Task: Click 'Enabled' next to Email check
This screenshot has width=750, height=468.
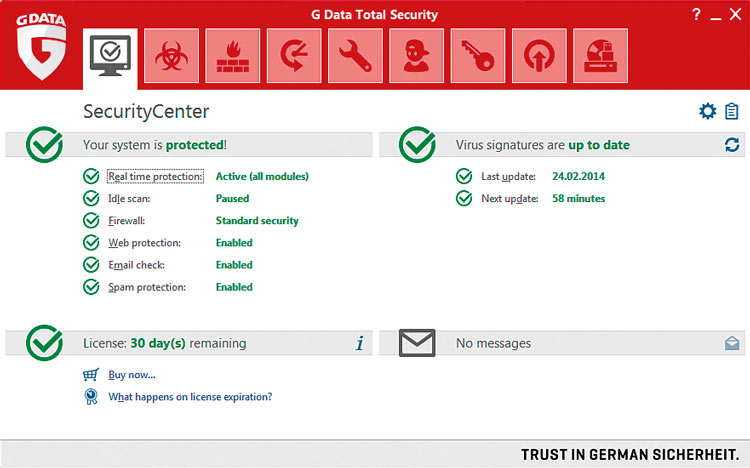Action: (234, 265)
